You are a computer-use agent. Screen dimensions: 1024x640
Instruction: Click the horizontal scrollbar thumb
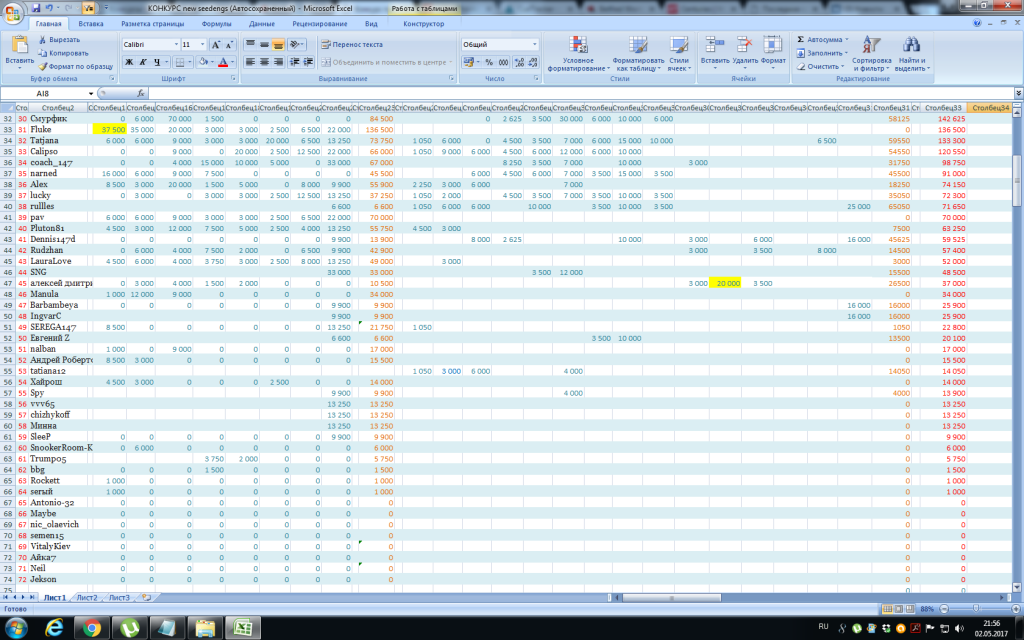(x=671, y=598)
